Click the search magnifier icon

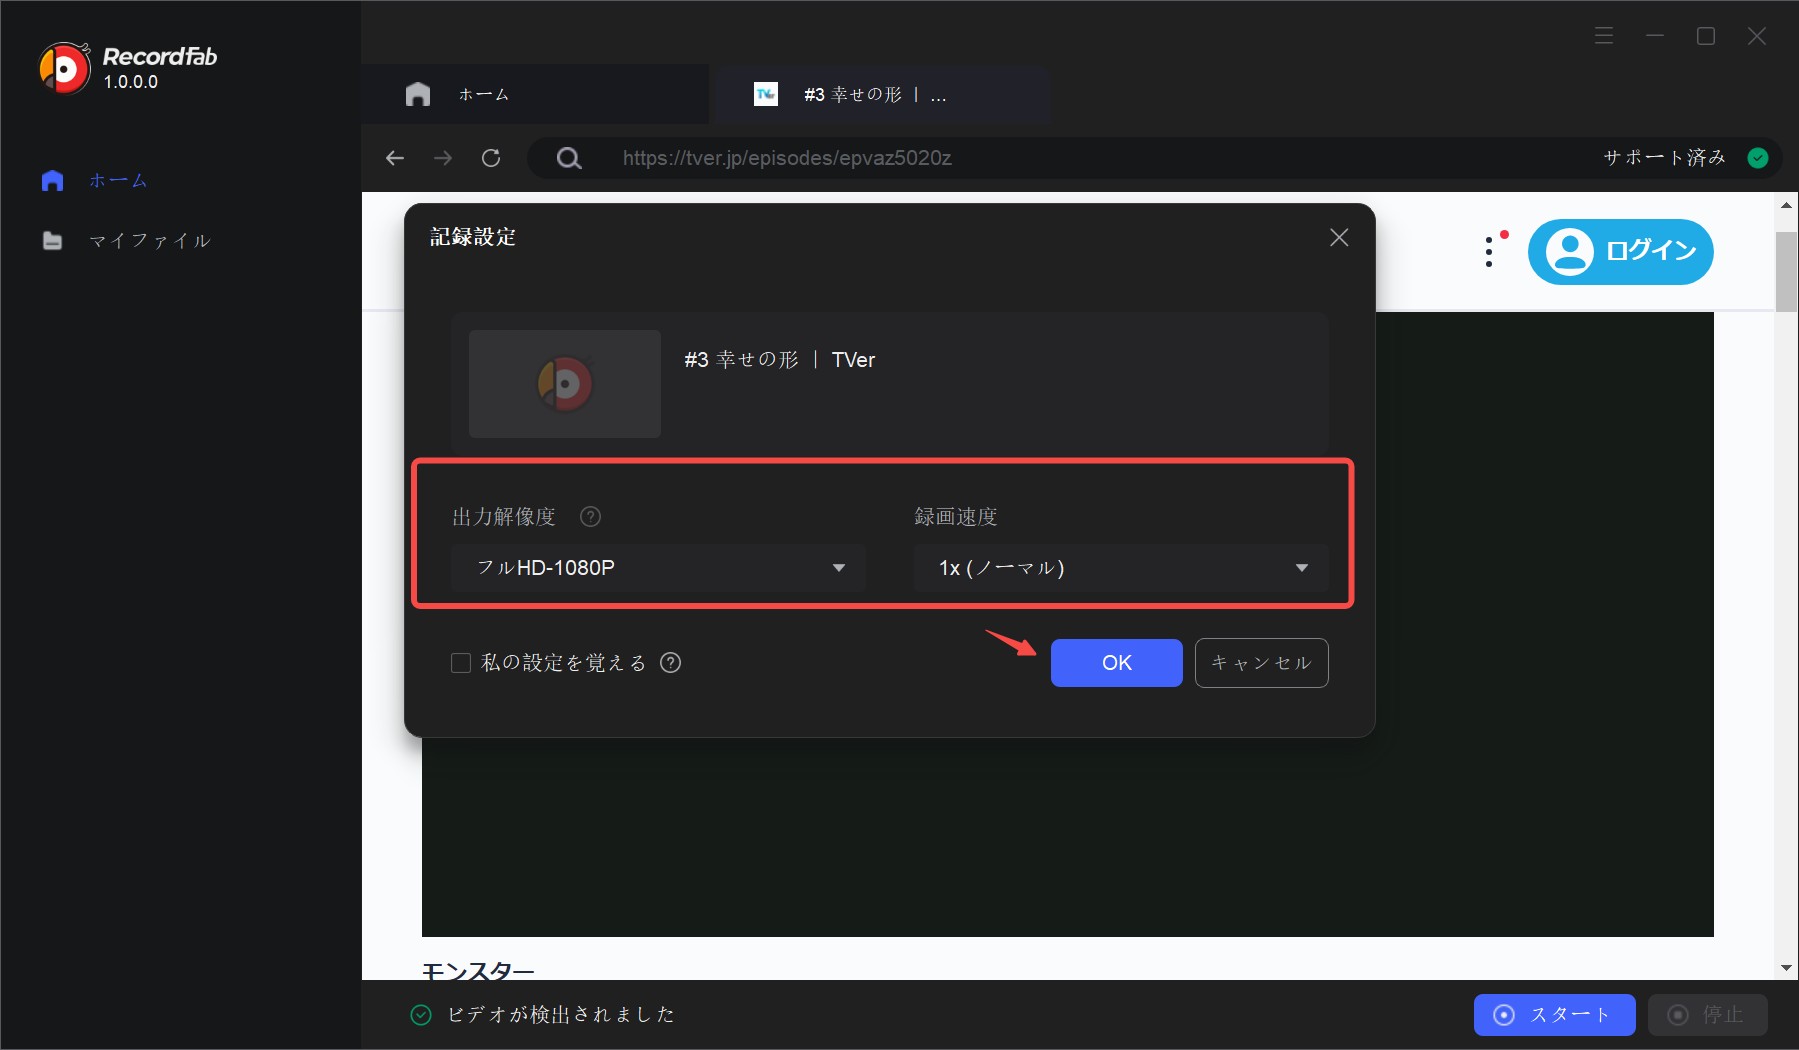[x=569, y=158]
